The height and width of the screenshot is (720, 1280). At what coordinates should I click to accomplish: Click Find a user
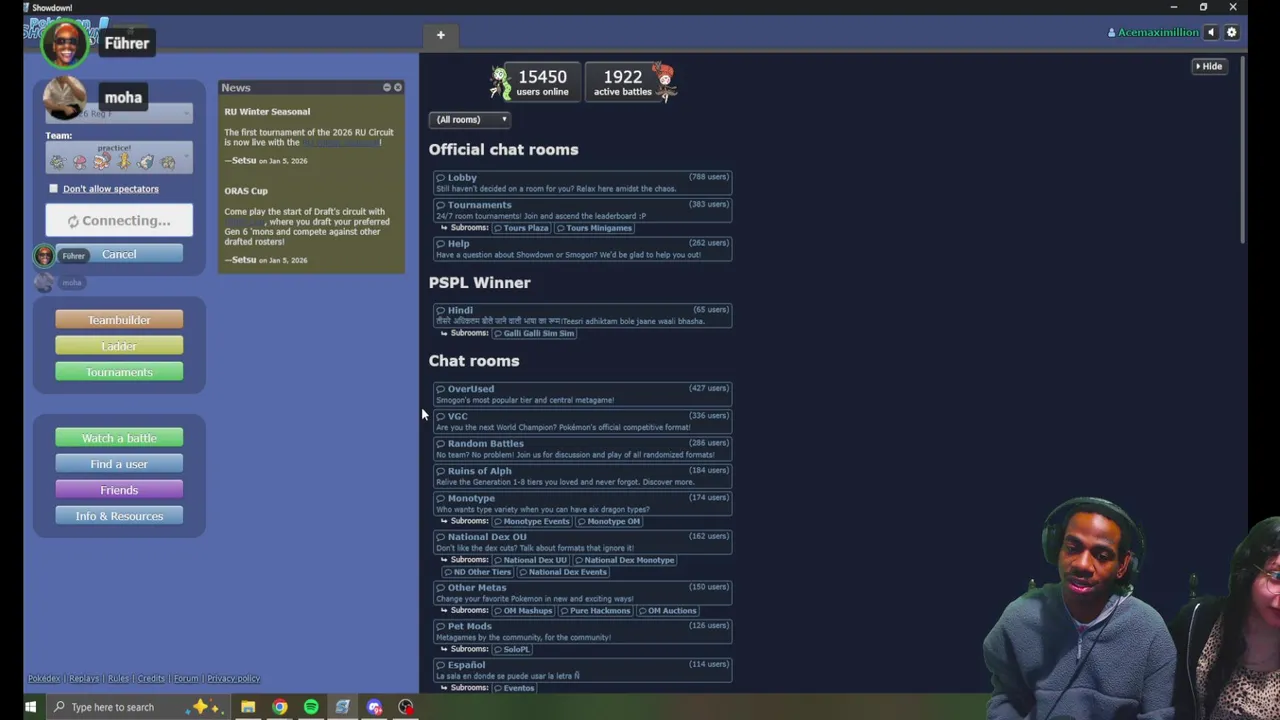click(119, 464)
